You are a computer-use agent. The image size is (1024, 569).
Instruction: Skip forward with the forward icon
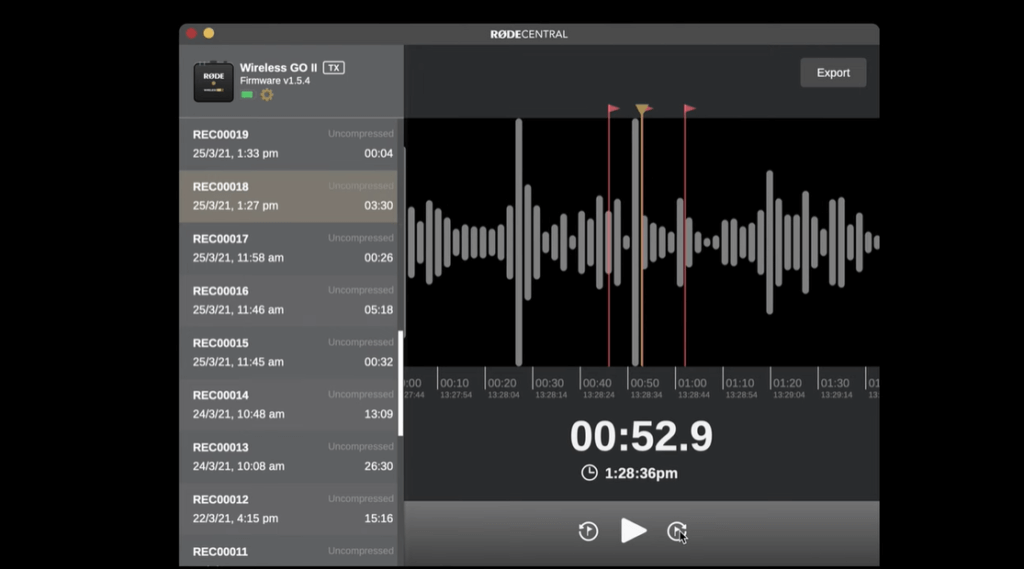pyautogui.click(x=677, y=531)
